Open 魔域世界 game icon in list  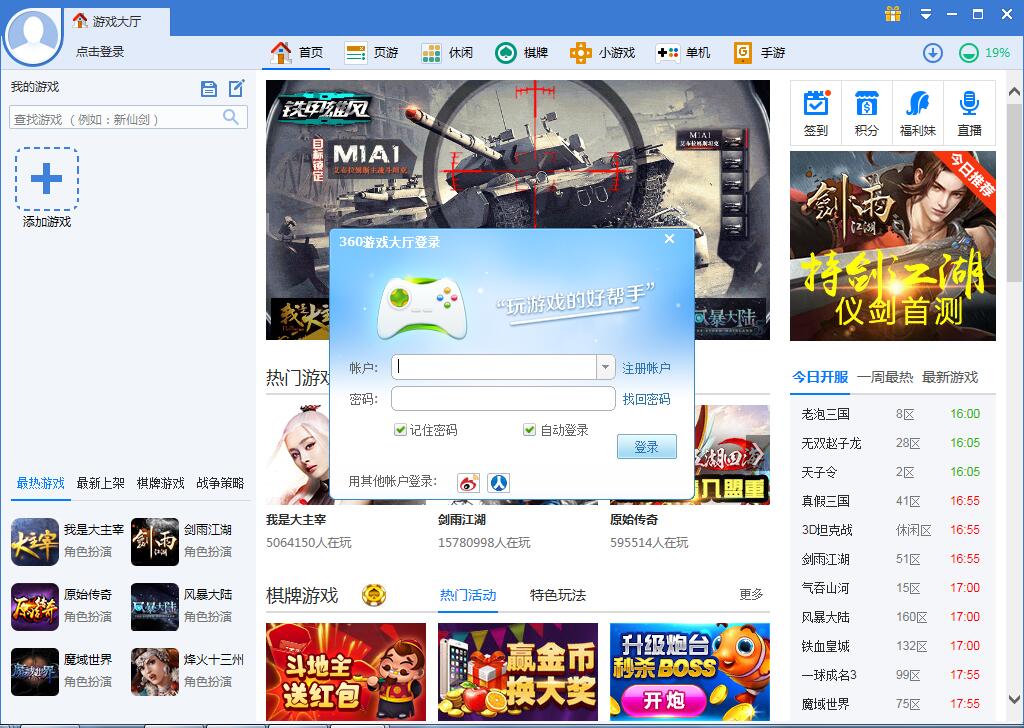[x=35, y=672]
